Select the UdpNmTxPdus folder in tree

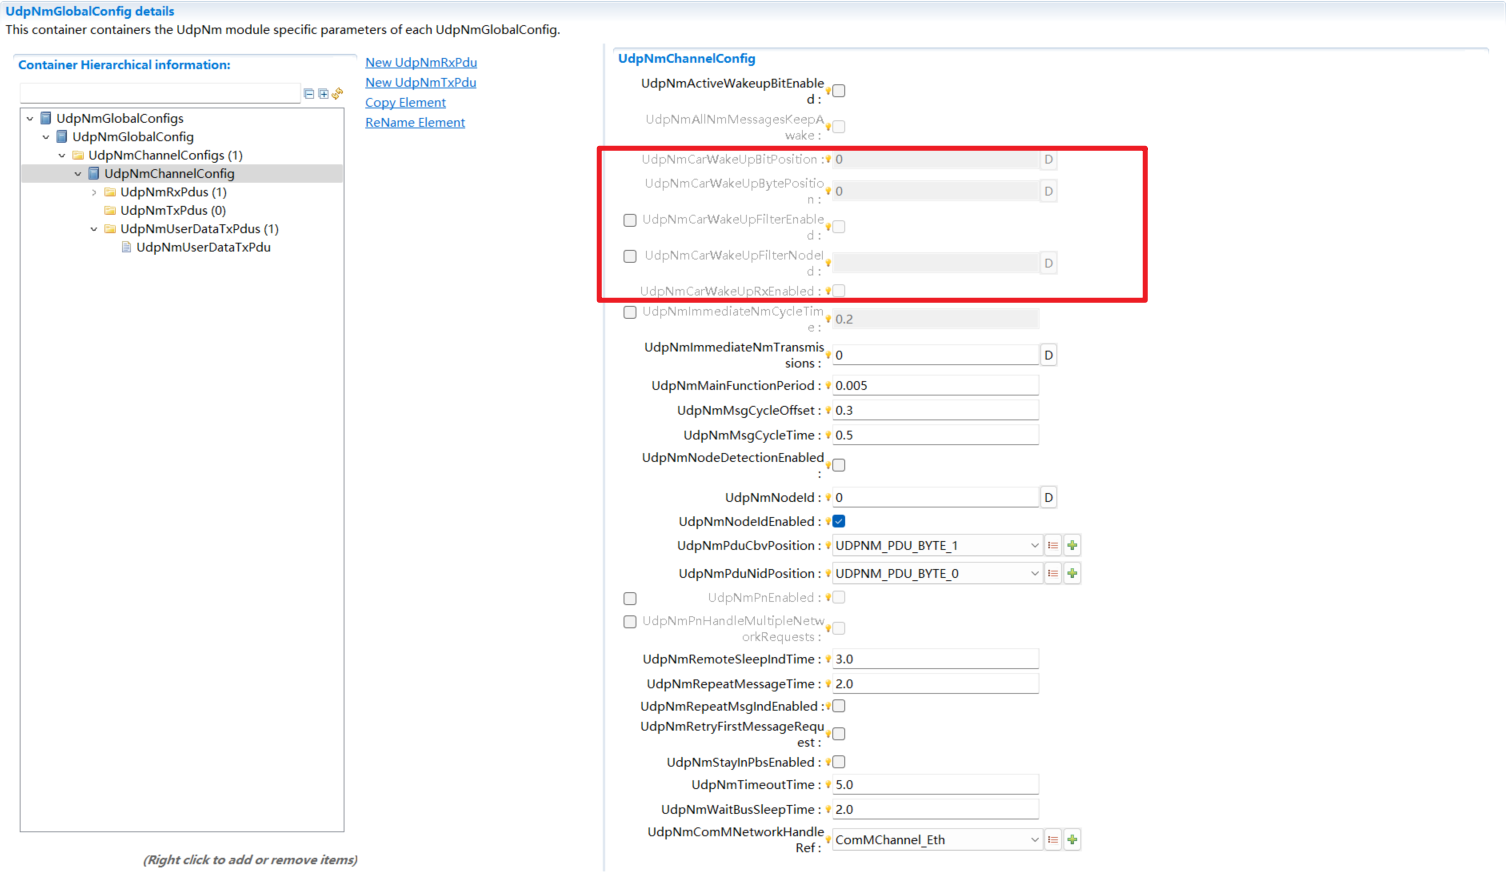172,211
